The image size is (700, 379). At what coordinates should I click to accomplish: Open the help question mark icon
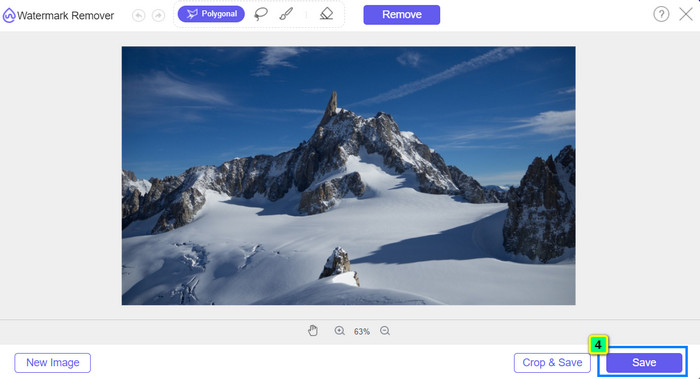click(x=661, y=14)
